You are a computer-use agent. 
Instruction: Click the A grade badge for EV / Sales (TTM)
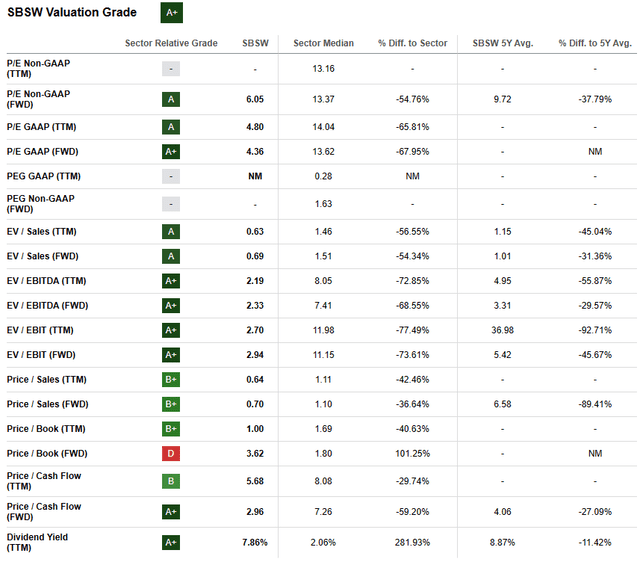coord(171,232)
